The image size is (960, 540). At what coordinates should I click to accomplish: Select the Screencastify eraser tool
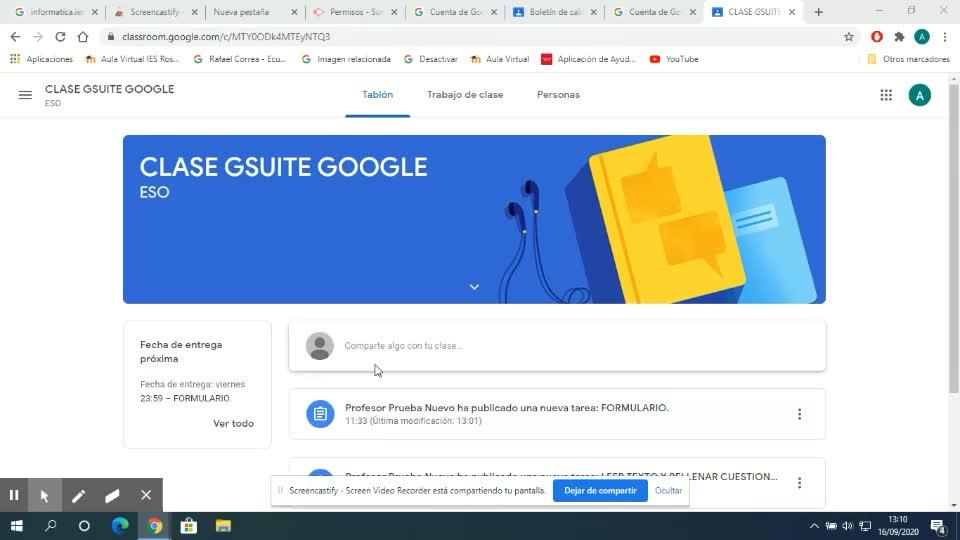click(112, 495)
